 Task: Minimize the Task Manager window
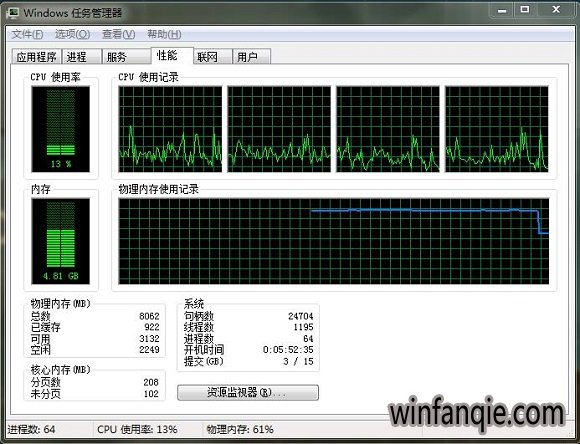(x=502, y=10)
